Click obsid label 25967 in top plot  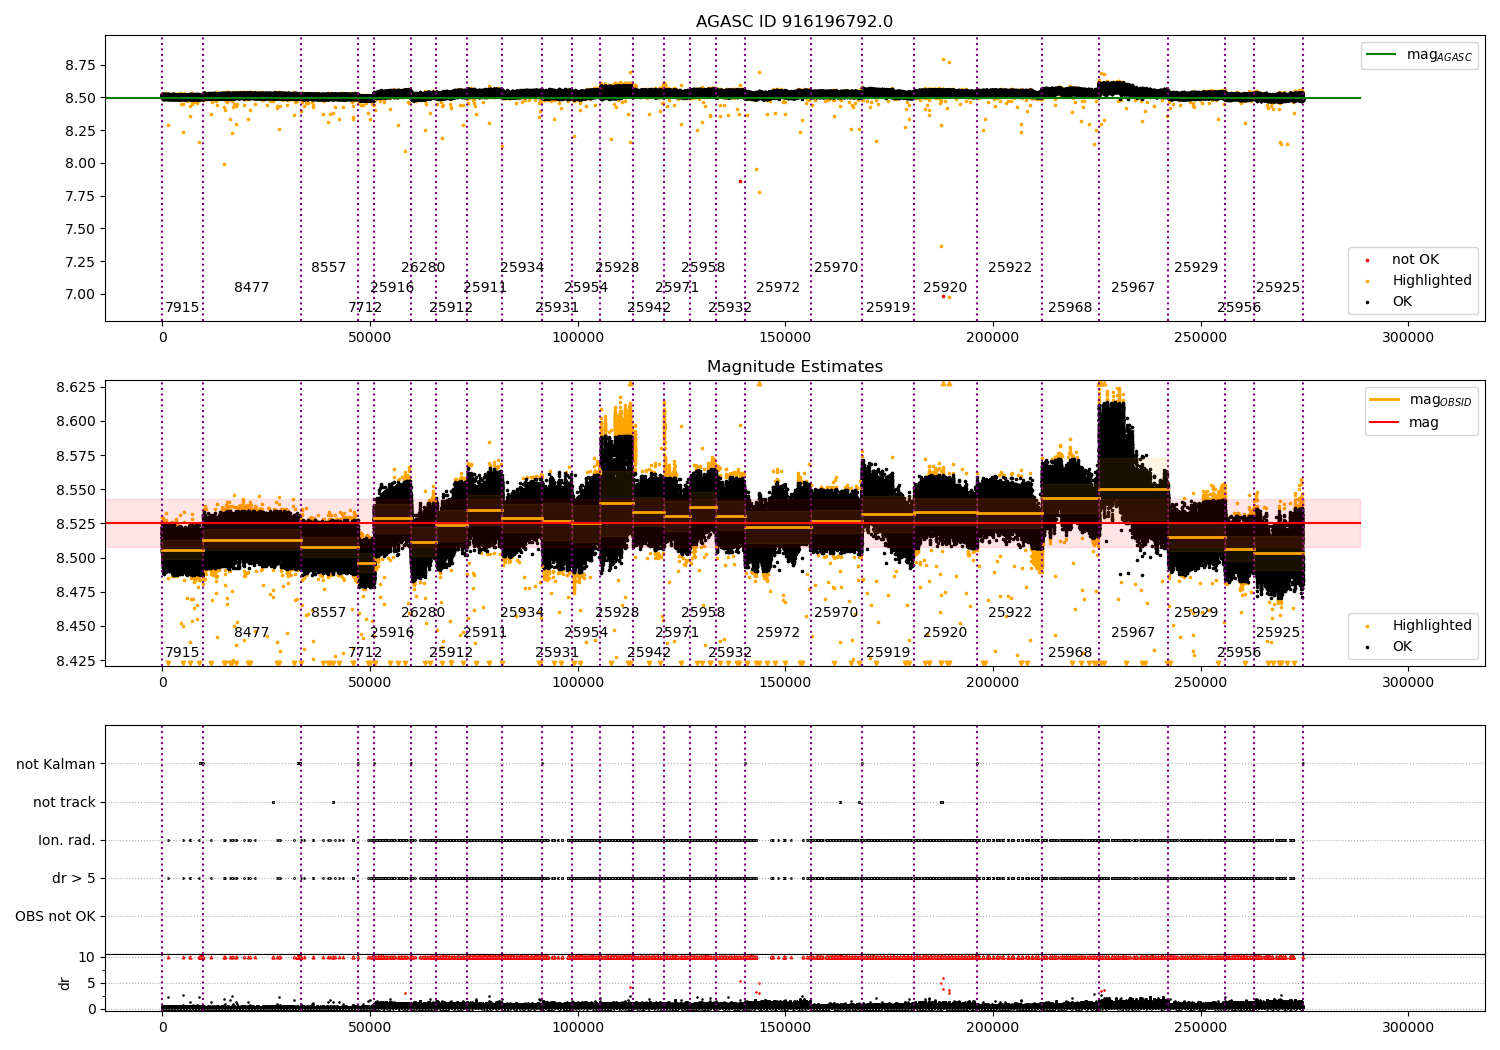point(1133,287)
